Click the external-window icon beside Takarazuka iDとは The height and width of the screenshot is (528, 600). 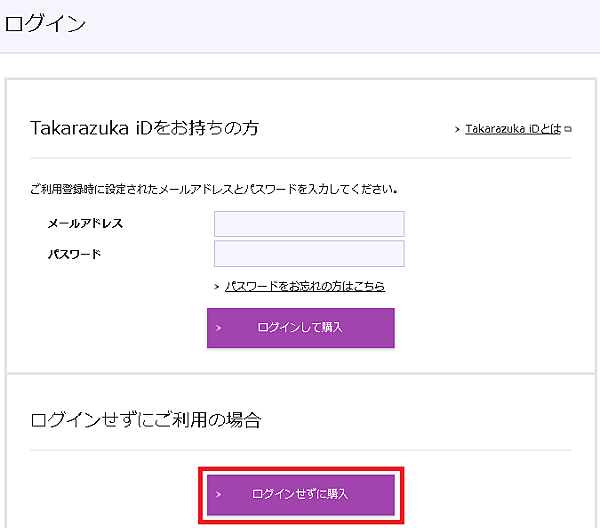pos(568,129)
